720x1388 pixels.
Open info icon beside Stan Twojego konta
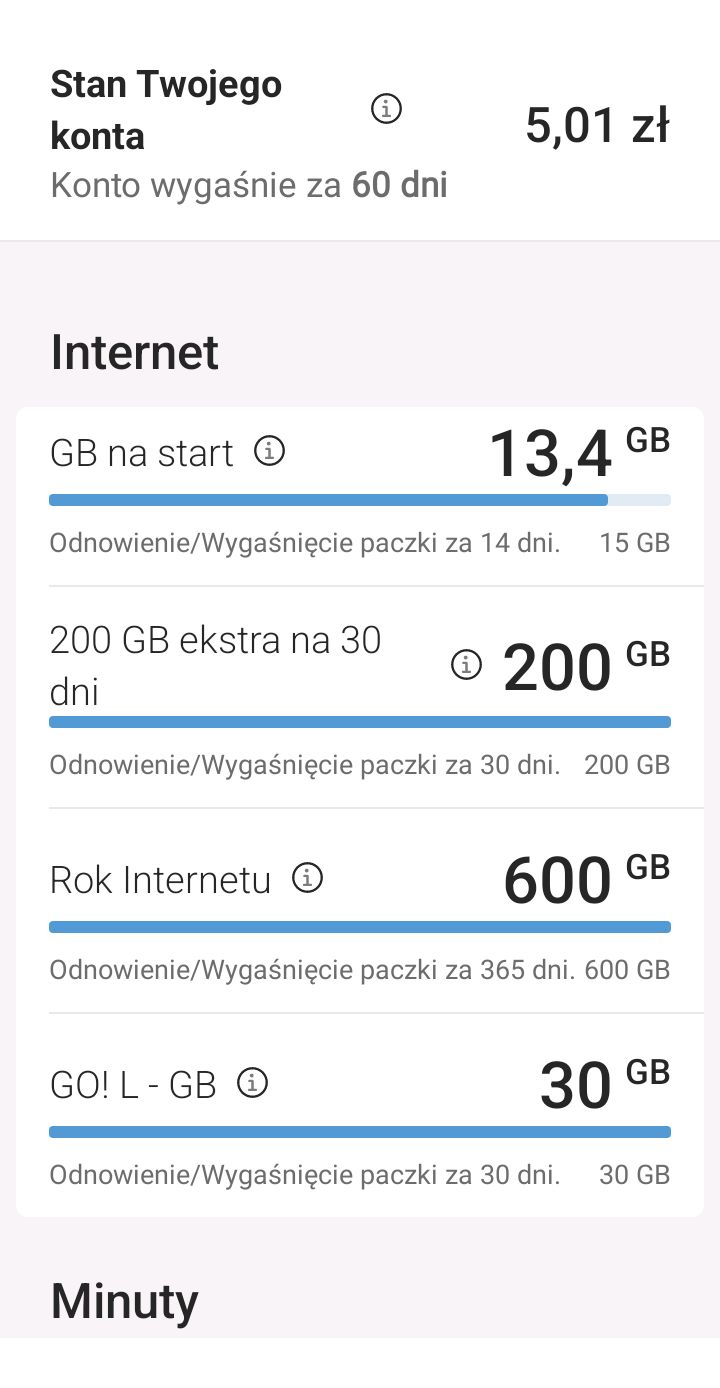[x=386, y=108]
